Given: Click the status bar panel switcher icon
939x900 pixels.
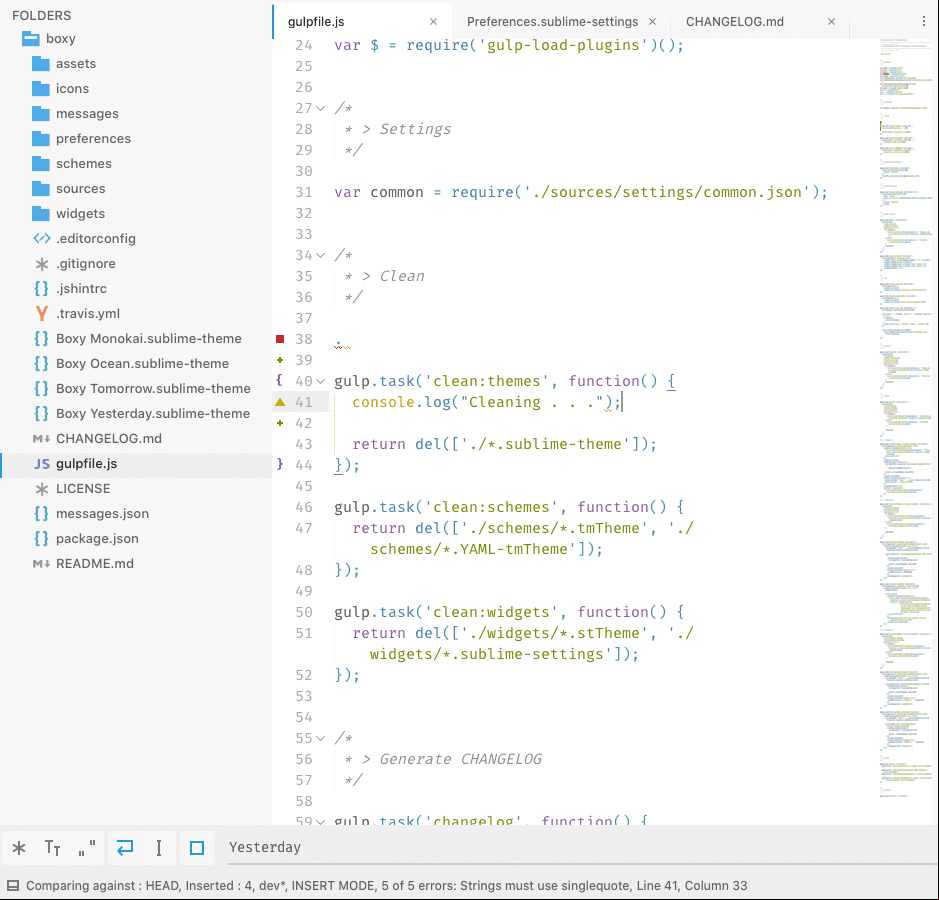Looking at the screenshot, I should (13, 886).
